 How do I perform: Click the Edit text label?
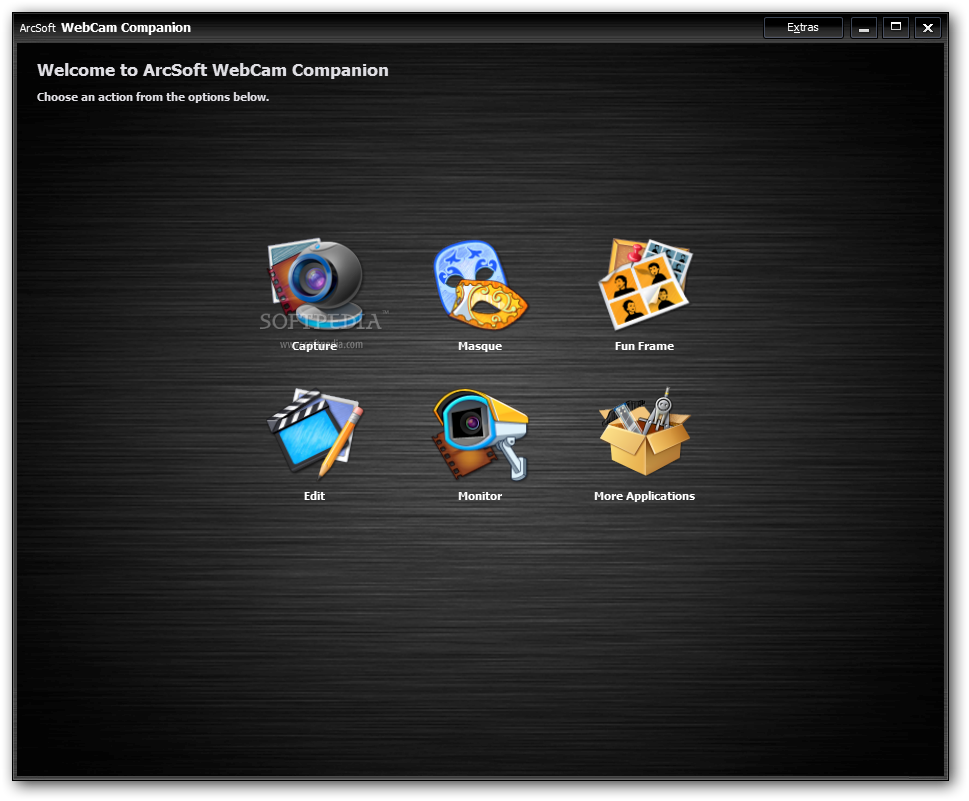[x=314, y=496]
